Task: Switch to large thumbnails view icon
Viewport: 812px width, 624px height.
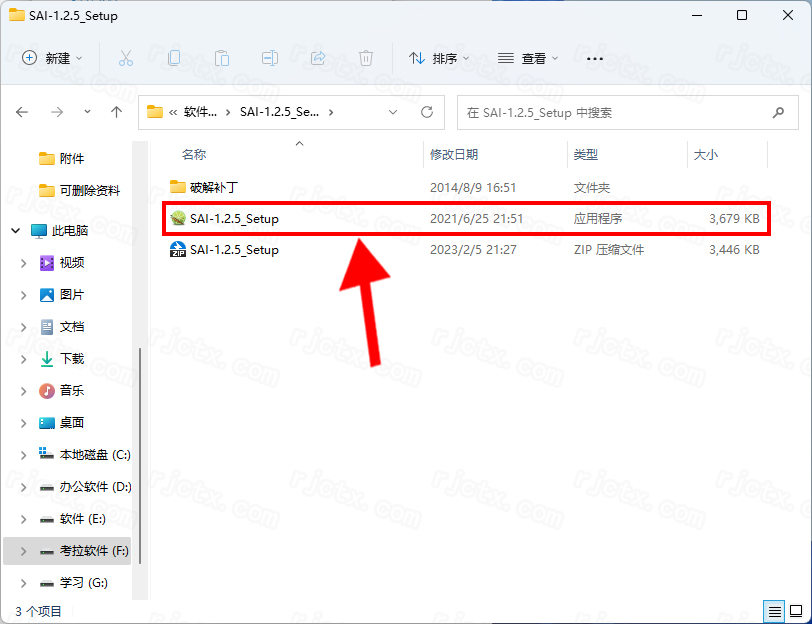Action: click(x=795, y=611)
